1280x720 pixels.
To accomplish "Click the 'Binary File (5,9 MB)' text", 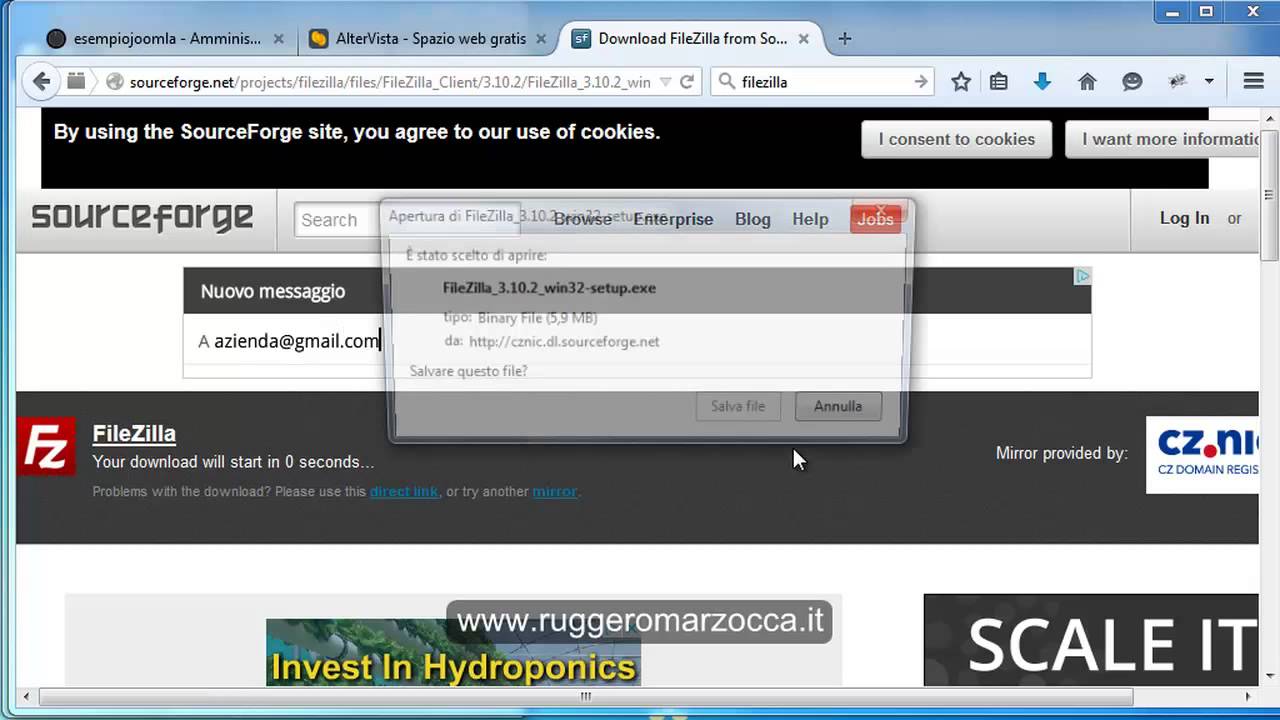I will [x=537, y=318].
